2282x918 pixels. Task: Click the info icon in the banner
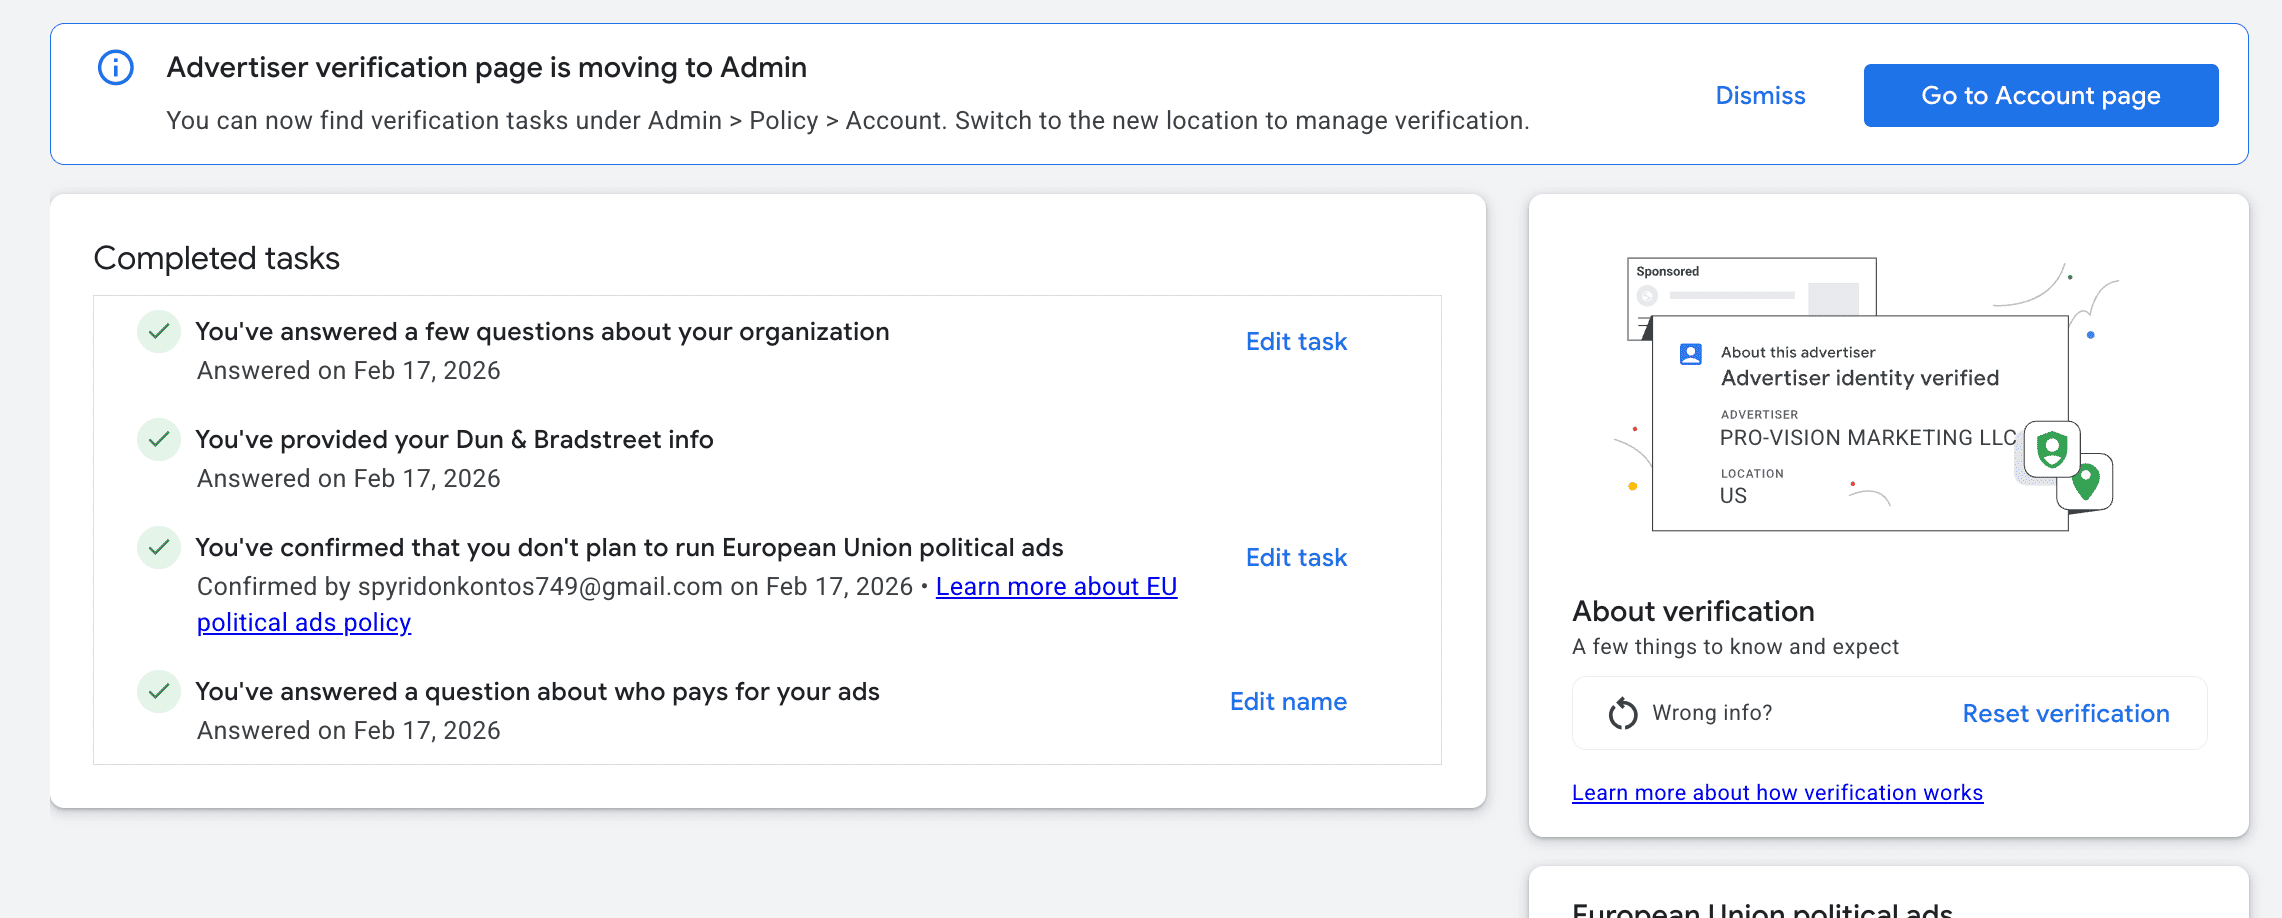coord(116,68)
